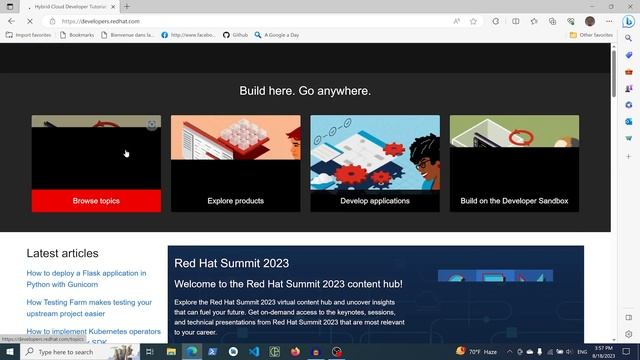Open Browser essentials heart icon

click(571, 21)
